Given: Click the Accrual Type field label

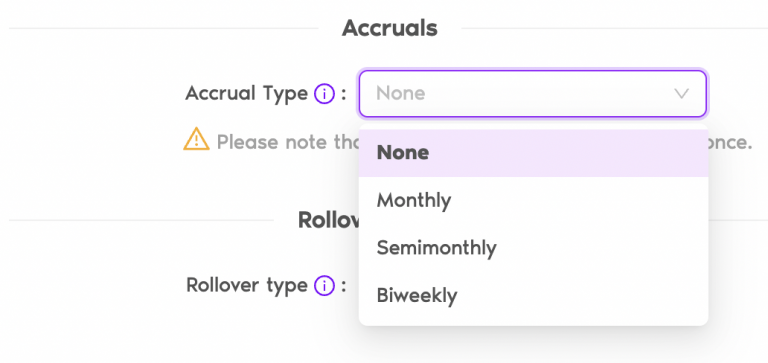Looking at the screenshot, I should (246, 93).
